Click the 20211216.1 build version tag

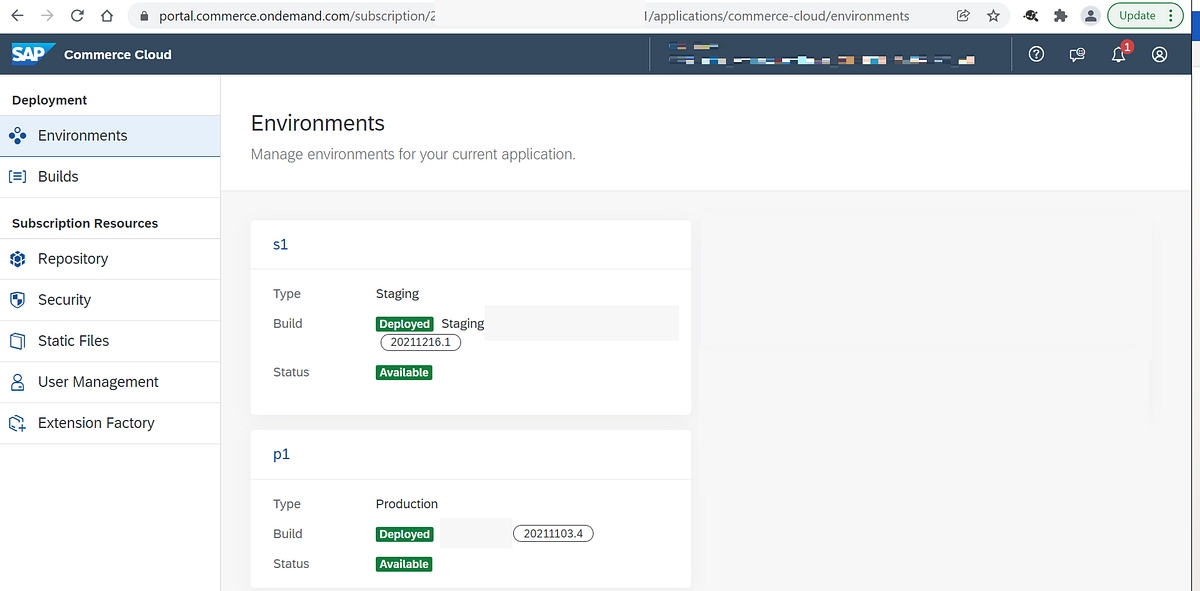pos(420,342)
